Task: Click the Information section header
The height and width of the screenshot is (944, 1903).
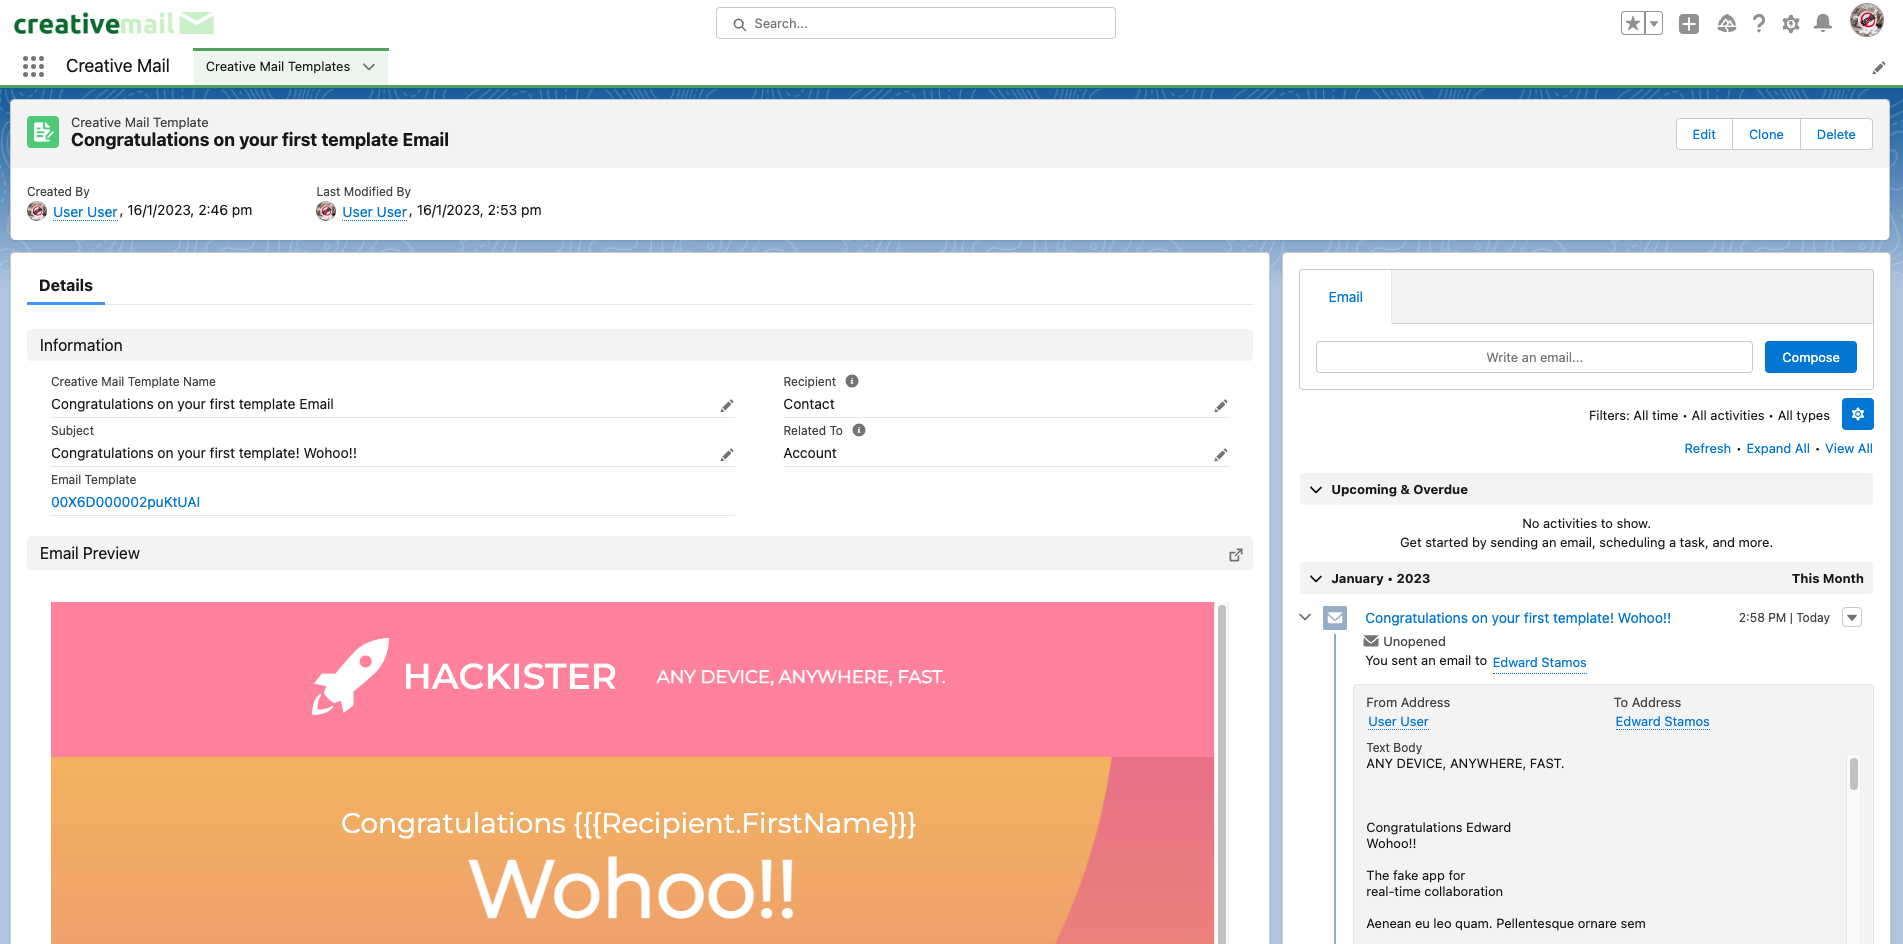Action: (x=640, y=345)
